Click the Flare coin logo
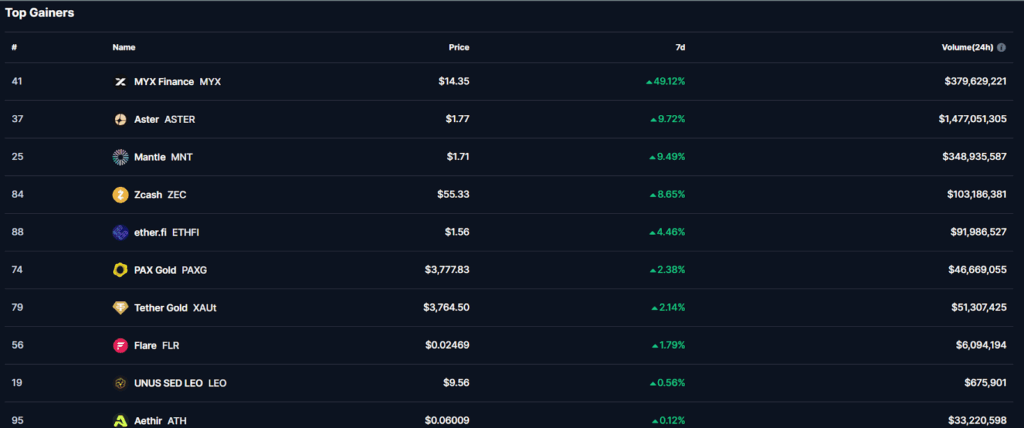Screen dimensions: 1024x428 click(120, 345)
